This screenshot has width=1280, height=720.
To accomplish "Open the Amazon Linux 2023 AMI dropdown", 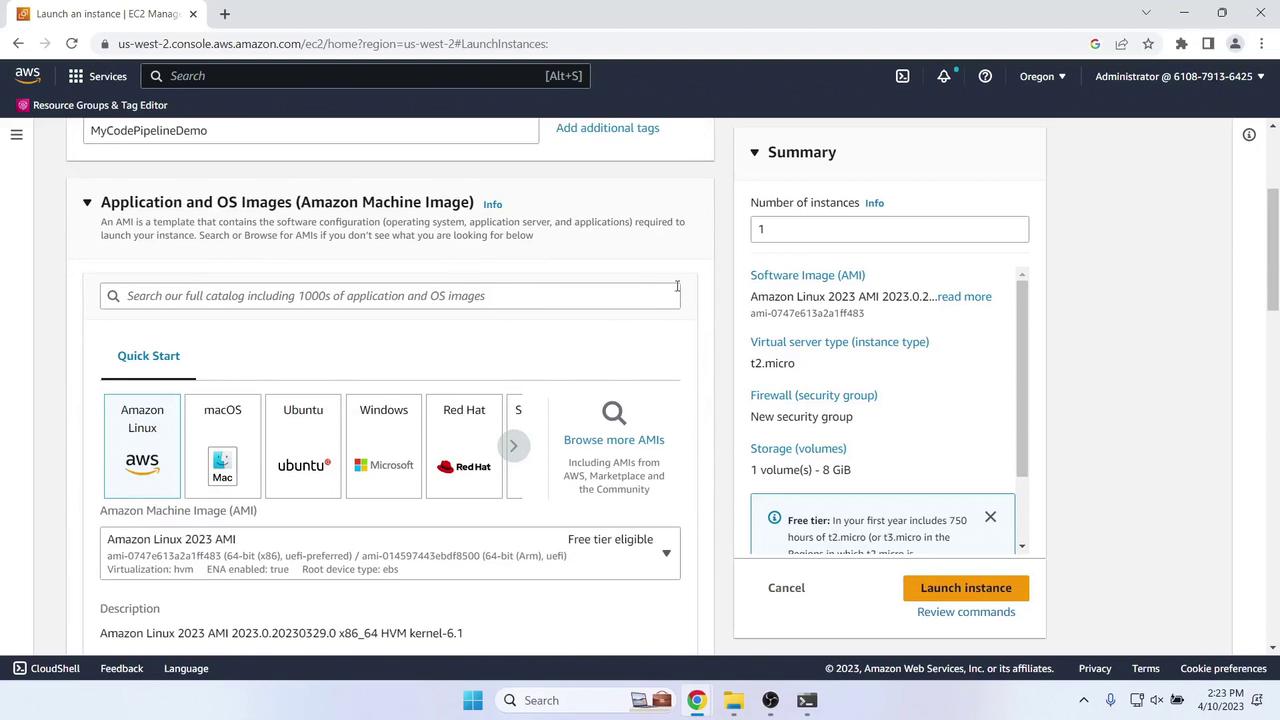I will click(390, 553).
